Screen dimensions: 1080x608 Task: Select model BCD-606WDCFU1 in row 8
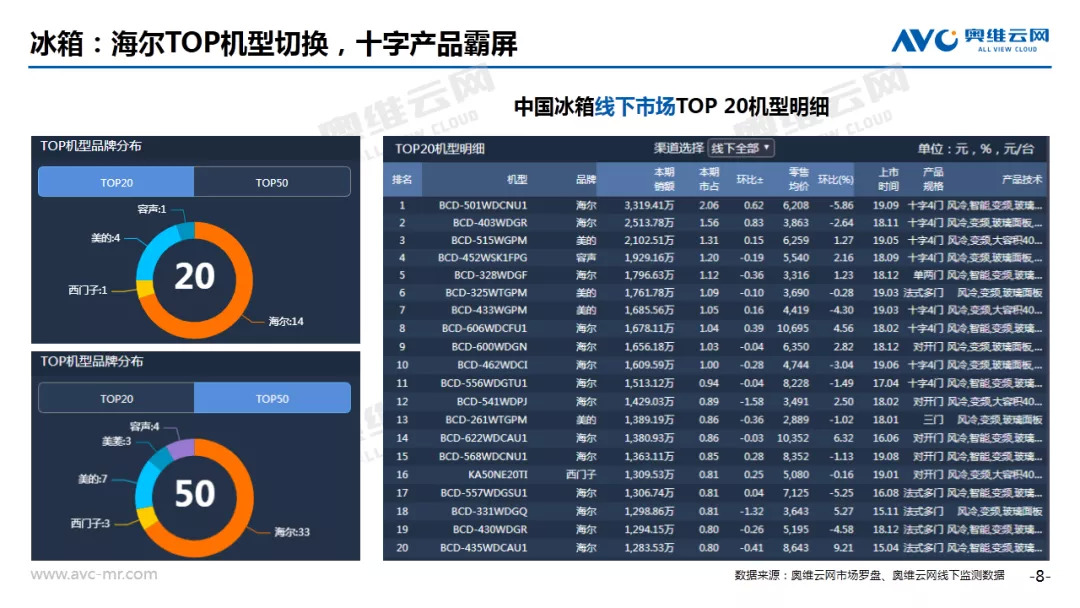click(x=484, y=328)
